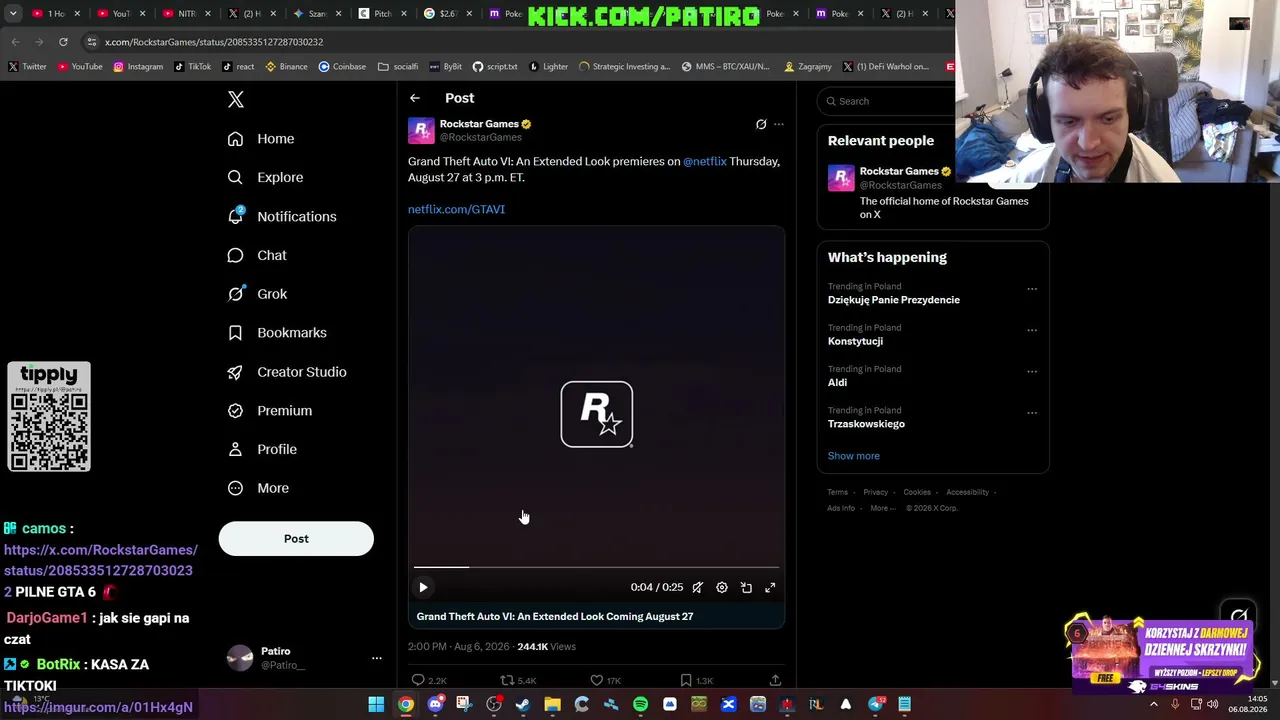1280x720 pixels.
Task: Open the post's three-dot more menu
Action: [x=779, y=125]
